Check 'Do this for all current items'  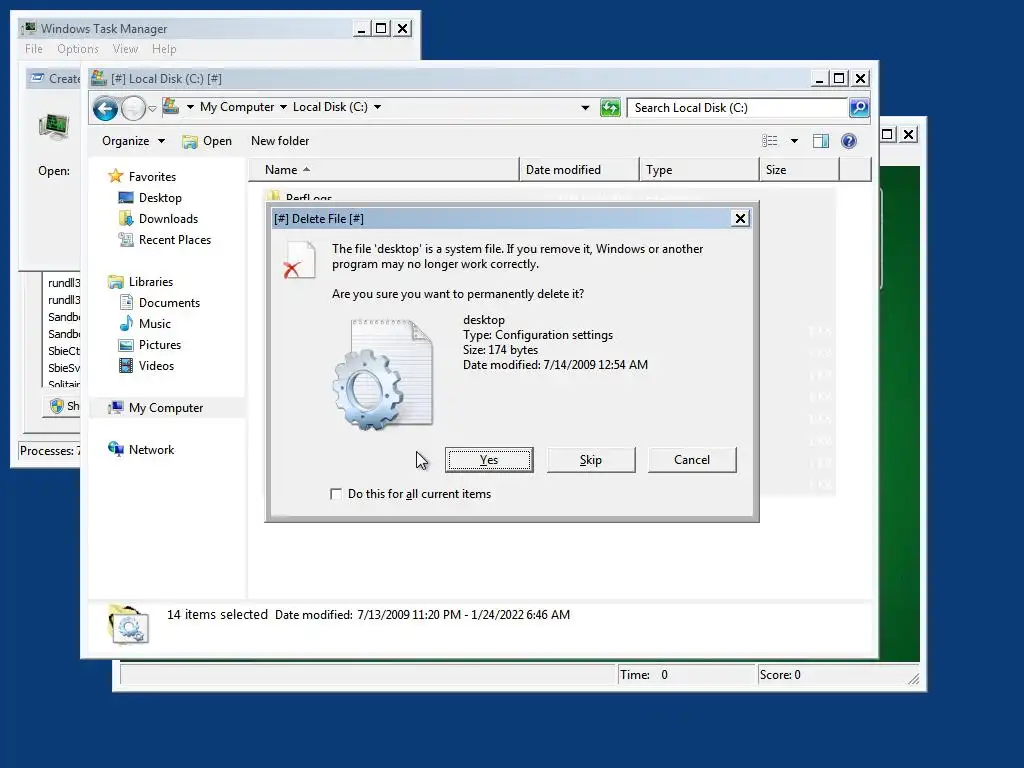pyautogui.click(x=336, y=494)
